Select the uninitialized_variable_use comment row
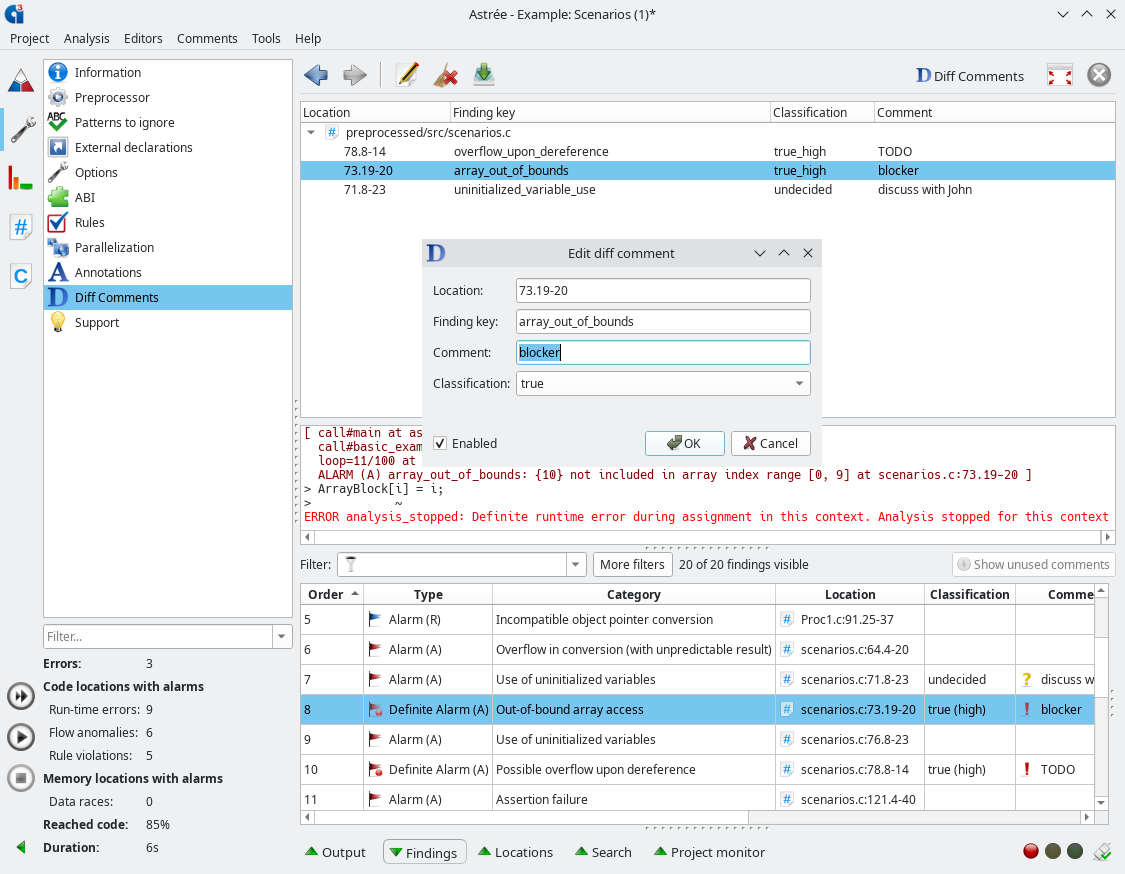 tap(707, 189)
